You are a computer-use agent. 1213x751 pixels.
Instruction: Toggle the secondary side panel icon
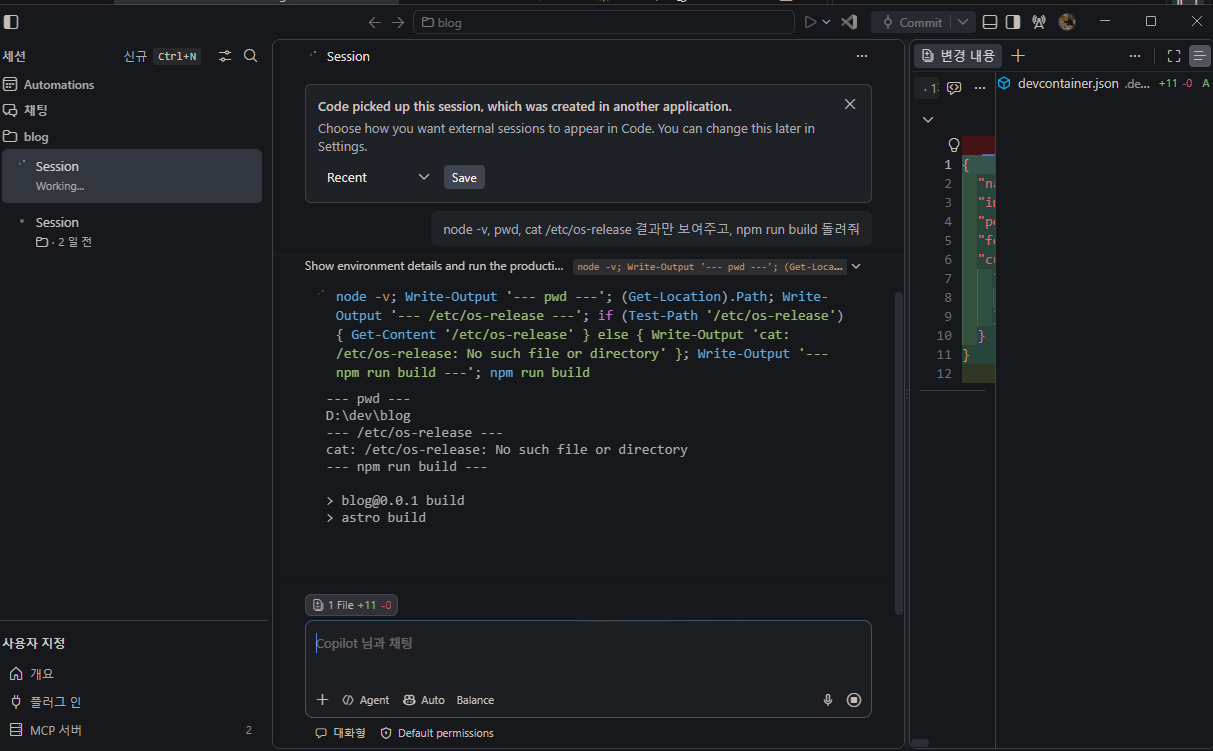click(1013, 22)
